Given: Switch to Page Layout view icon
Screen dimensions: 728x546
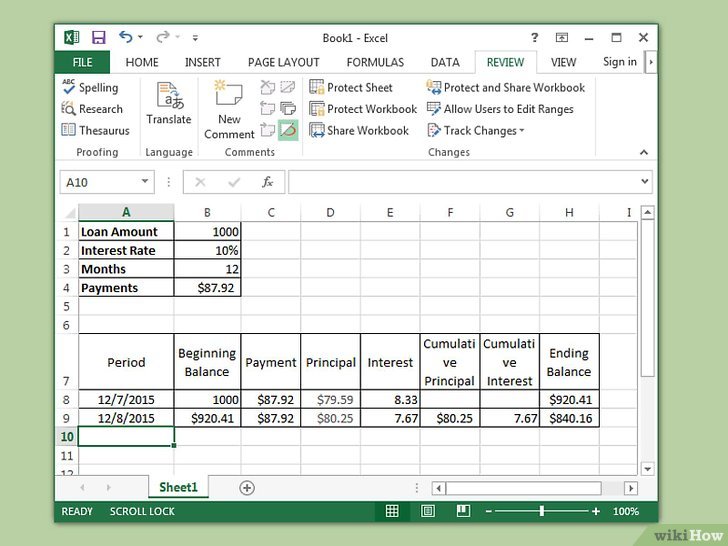Looking at the screenshot, I should point(428,511).
